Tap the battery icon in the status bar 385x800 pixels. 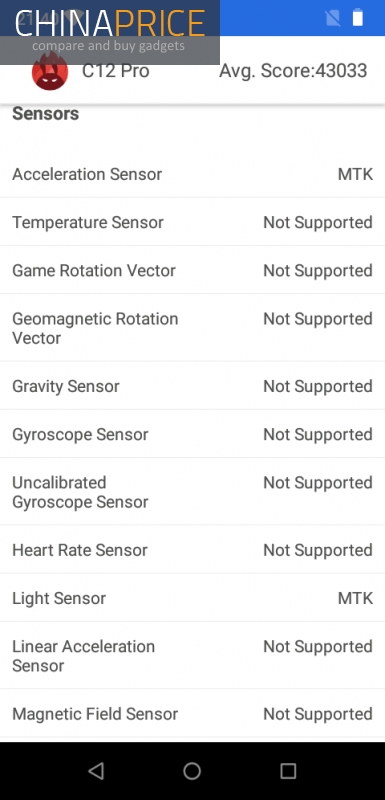(x=358, y=18)
